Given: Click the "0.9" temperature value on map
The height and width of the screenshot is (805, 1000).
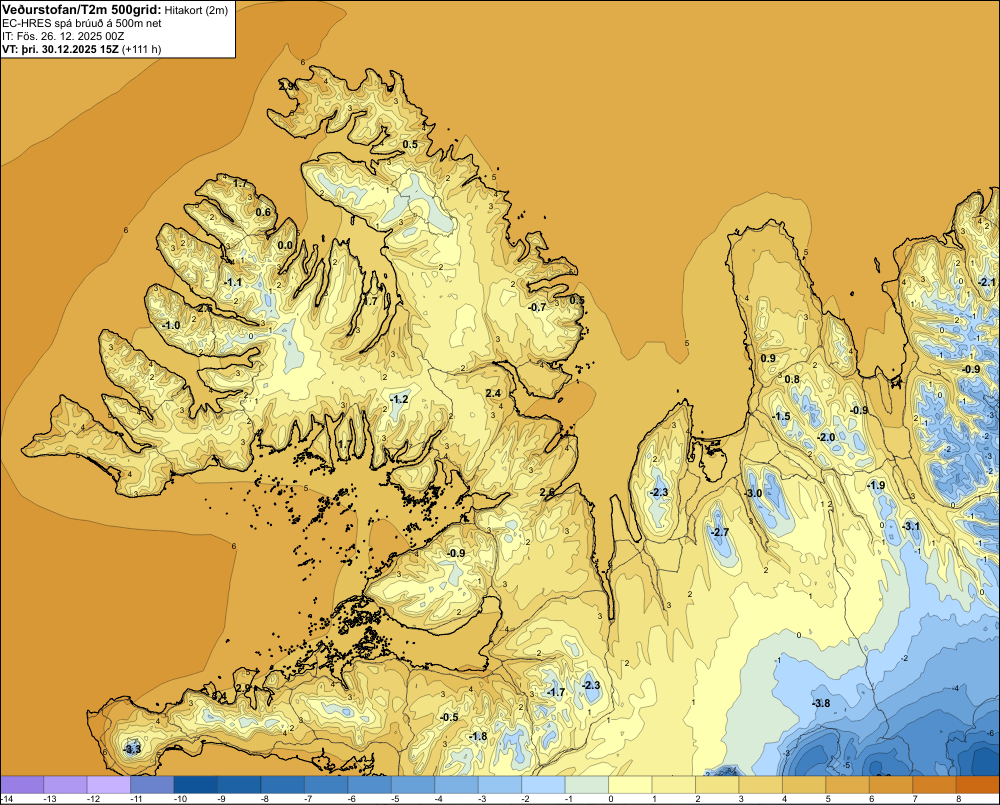Looking at the screenshot, I should [x=768, y=358].
